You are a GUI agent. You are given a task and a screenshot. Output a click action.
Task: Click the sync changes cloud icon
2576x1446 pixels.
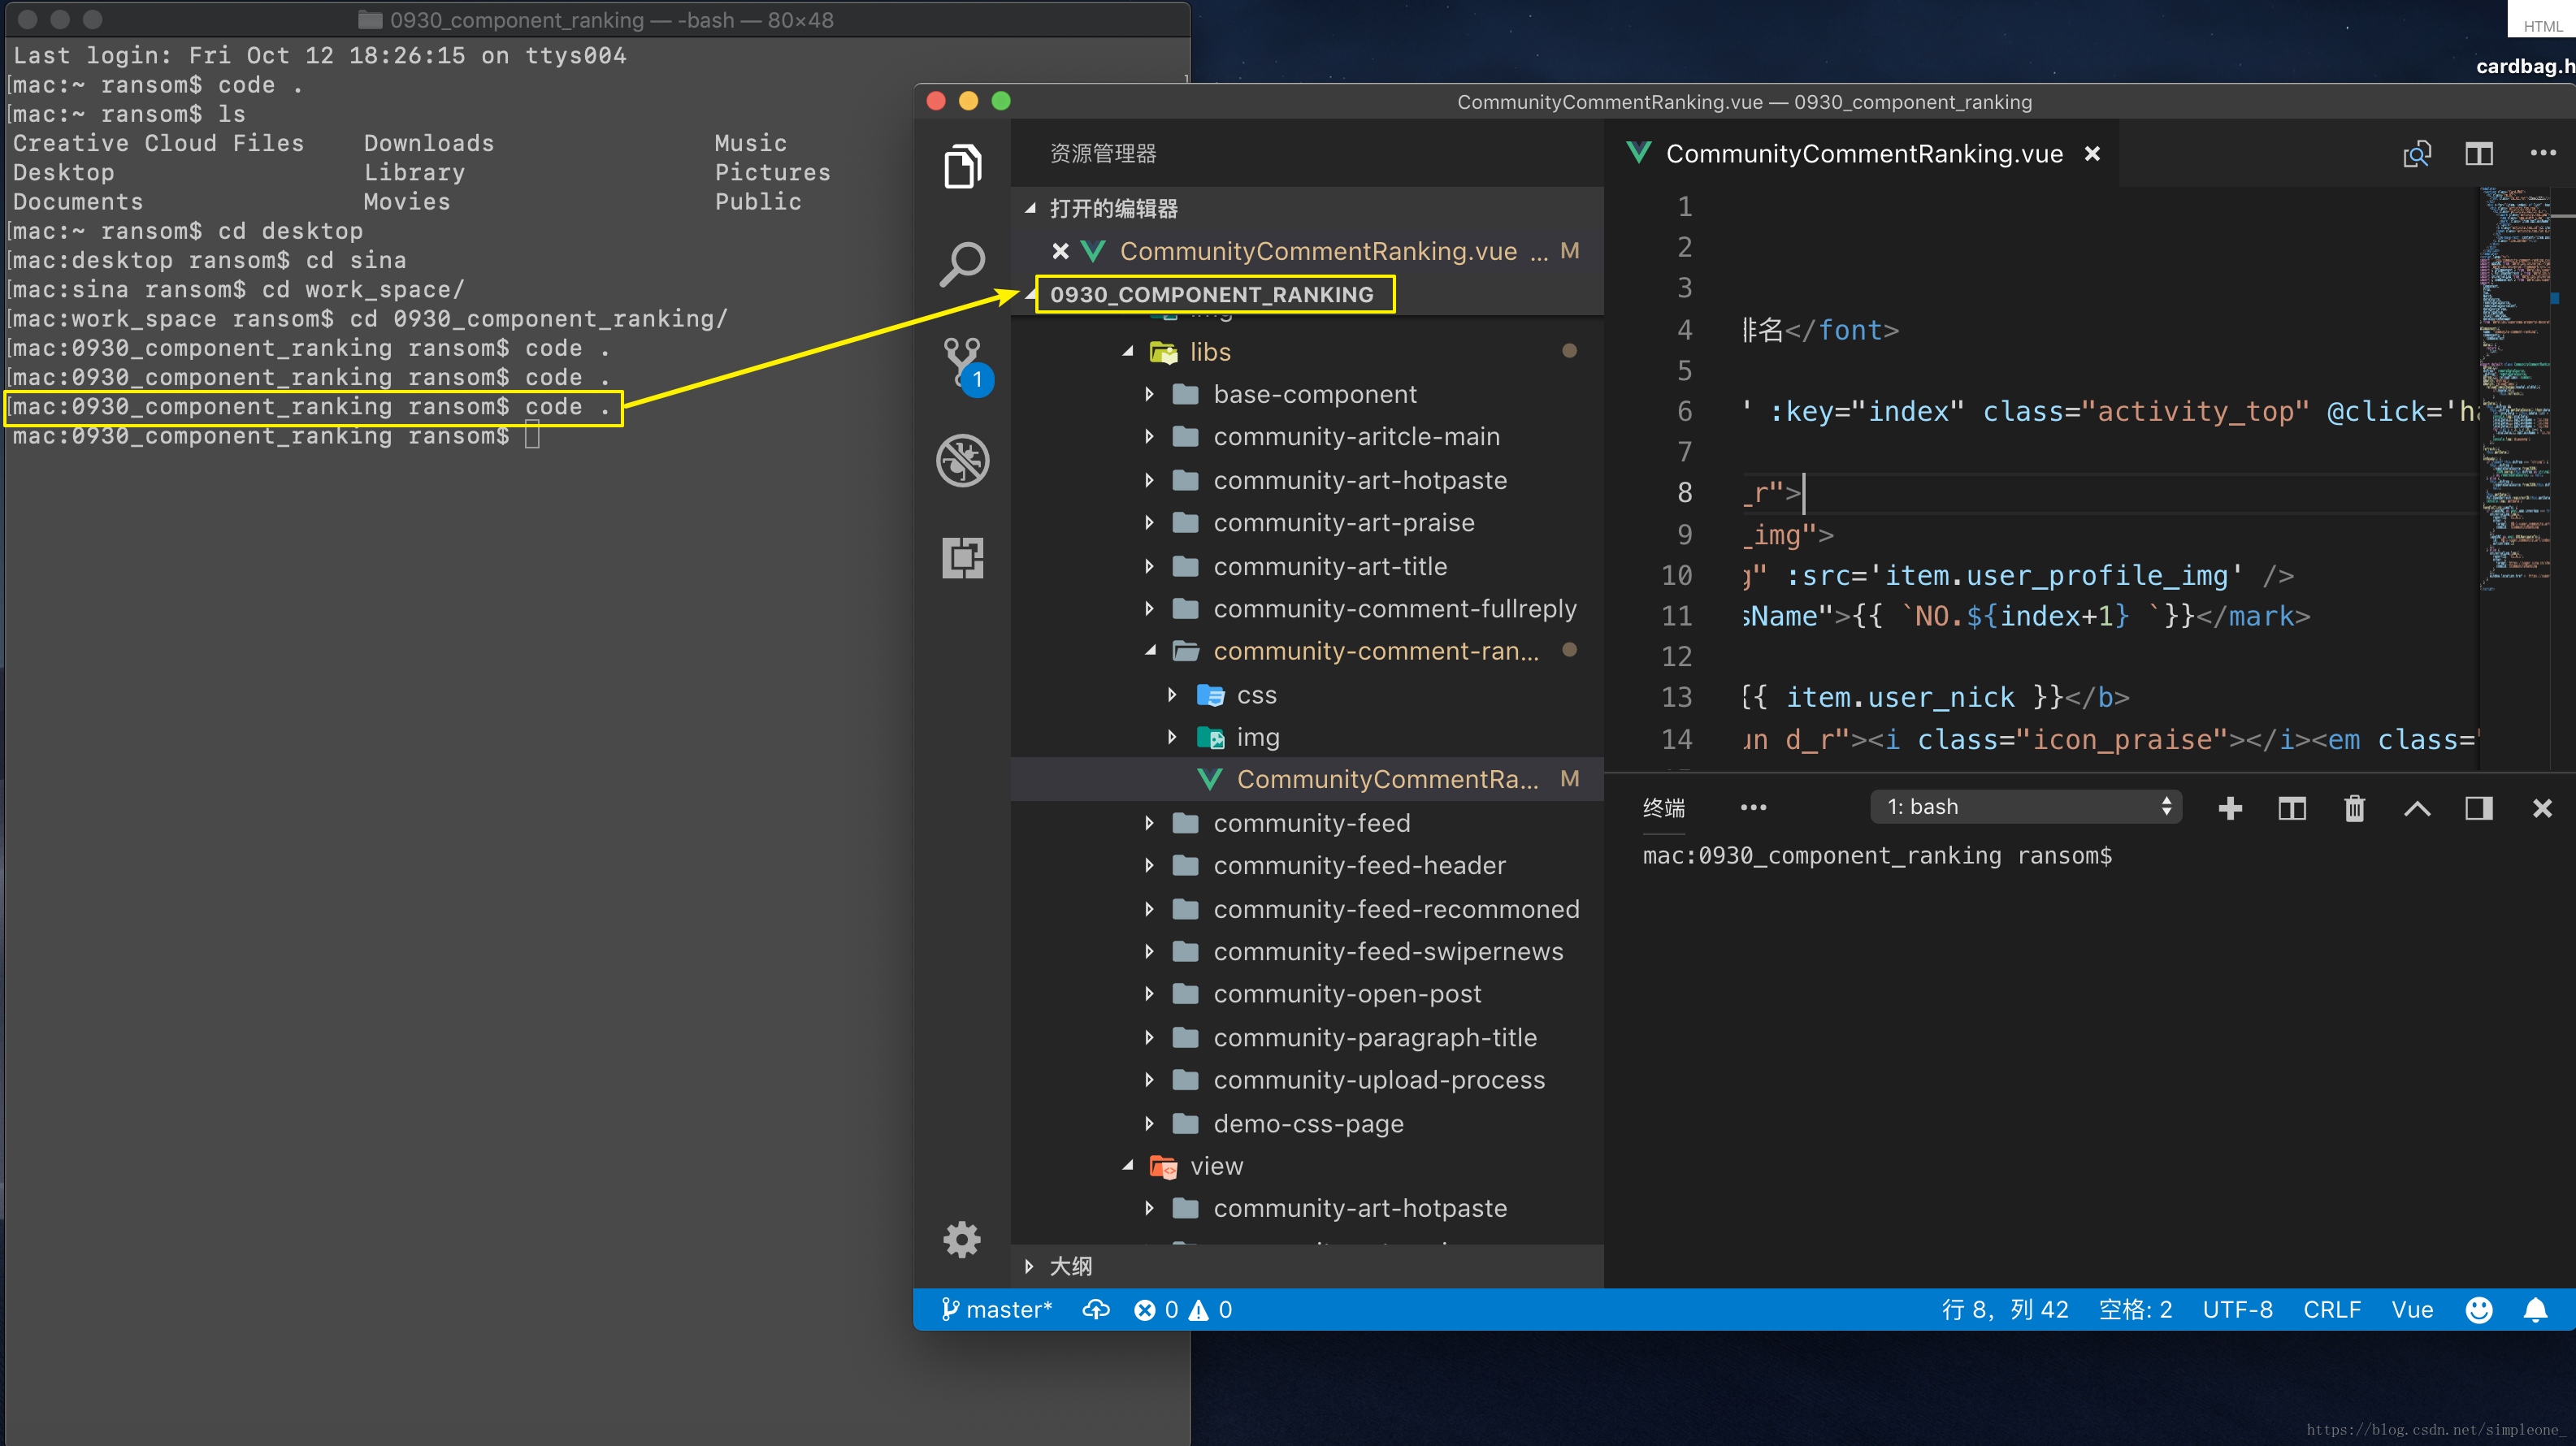(x=1096, y=1310)
